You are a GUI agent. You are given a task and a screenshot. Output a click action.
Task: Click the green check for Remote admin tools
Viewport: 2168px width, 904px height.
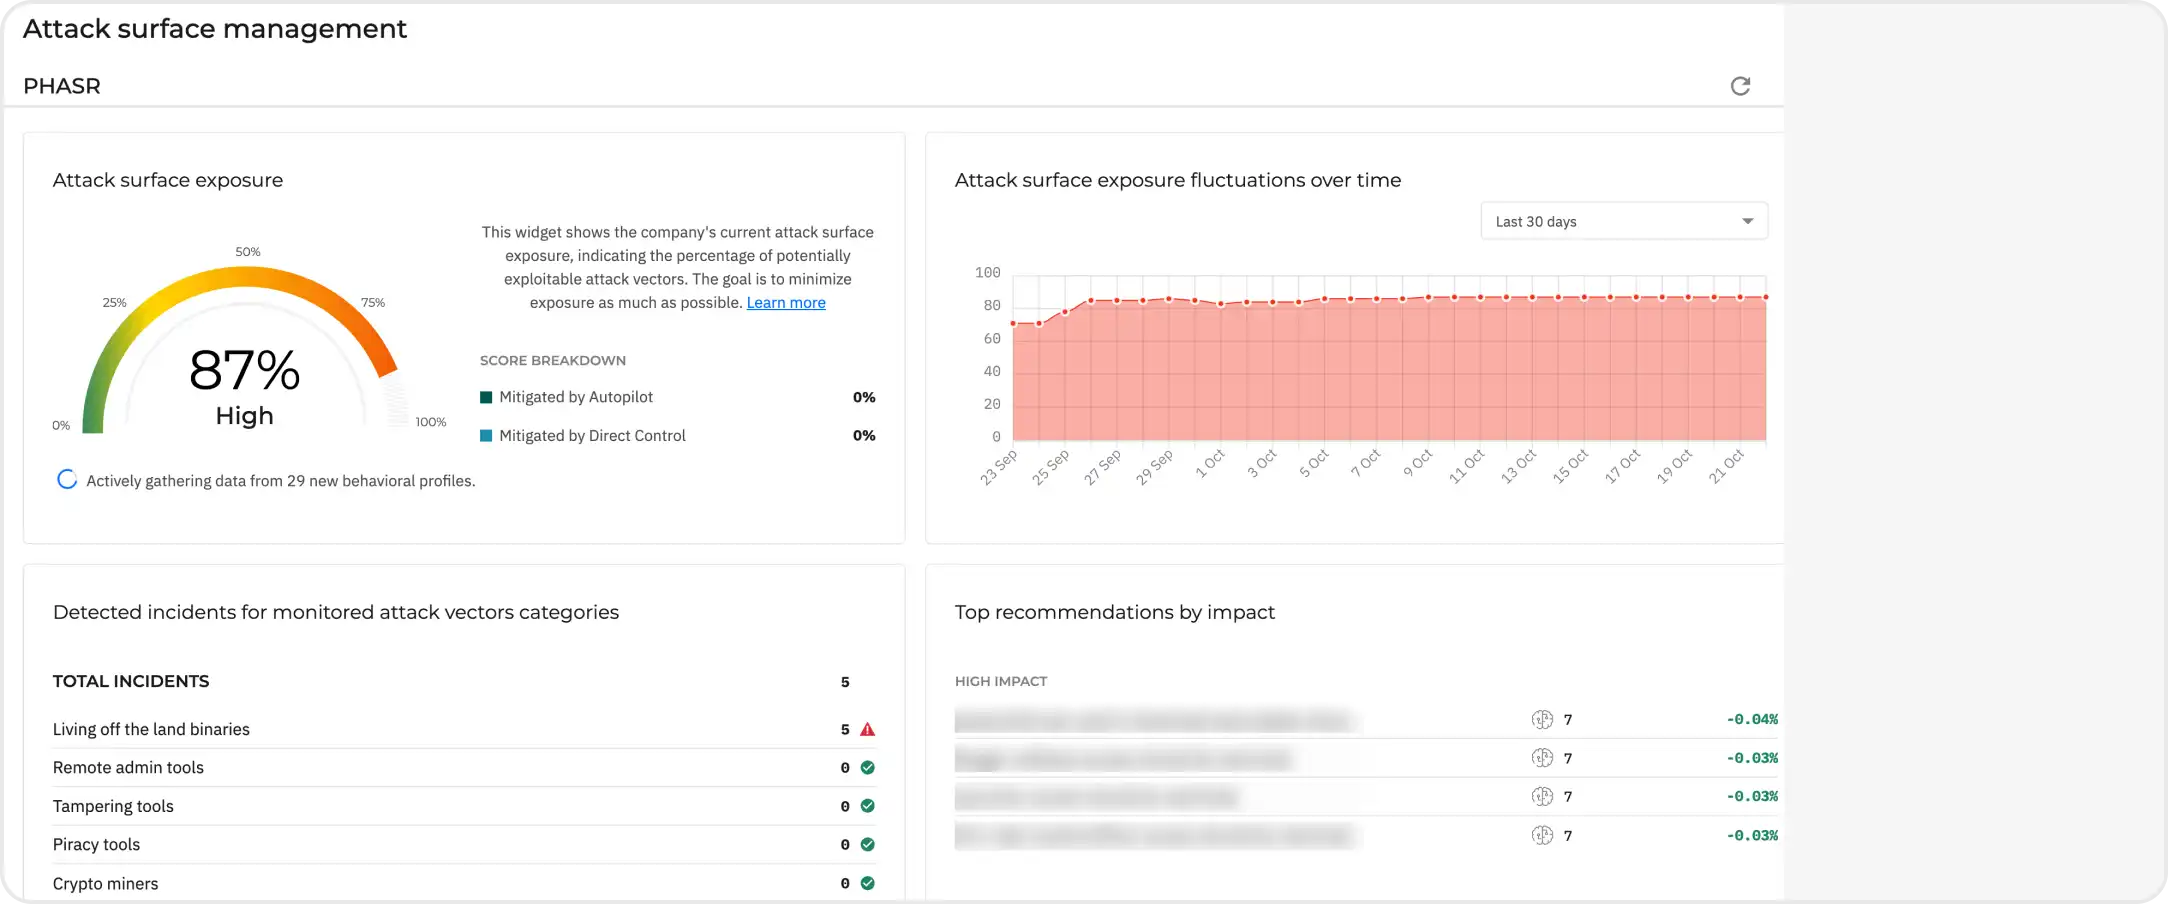point(868,768)
